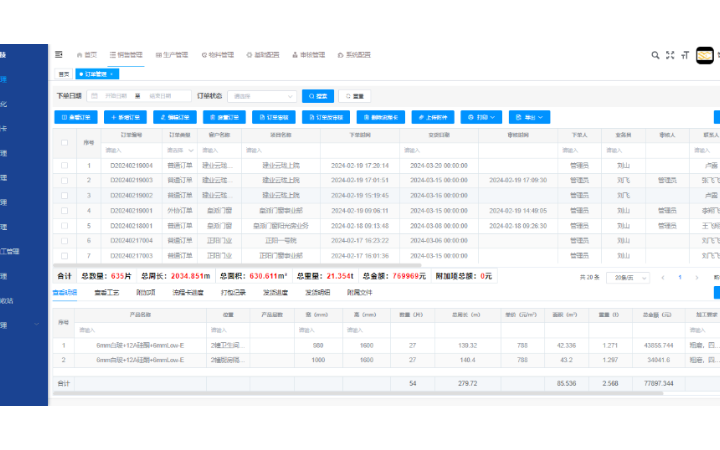Check the row 3 order checkbox
720x450 pixels.
(65, 196)
